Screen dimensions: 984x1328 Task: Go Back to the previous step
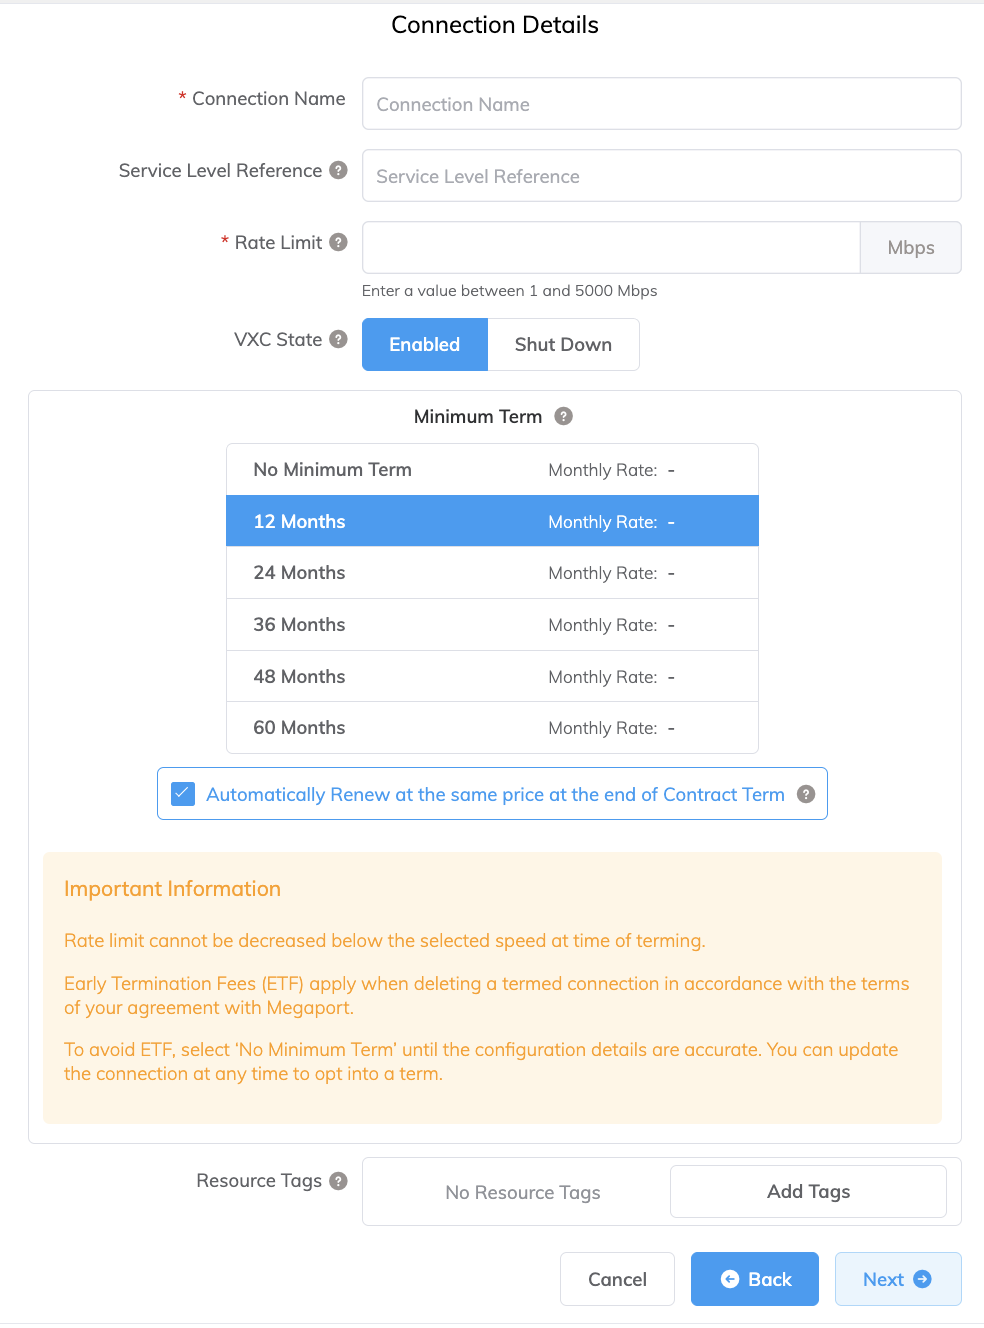pyautogui.click(x=754, y=1278)
